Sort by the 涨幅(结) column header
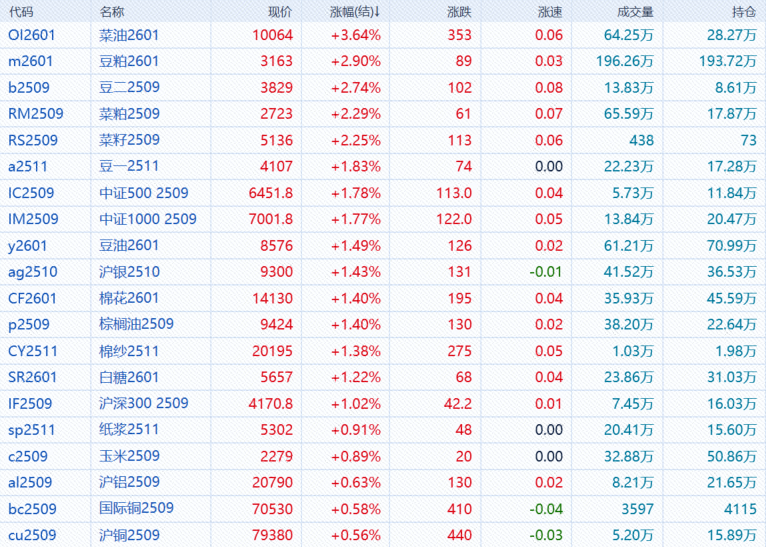Image resolution: width=766 pixels, height=547 pixels. tap(354, 12)
